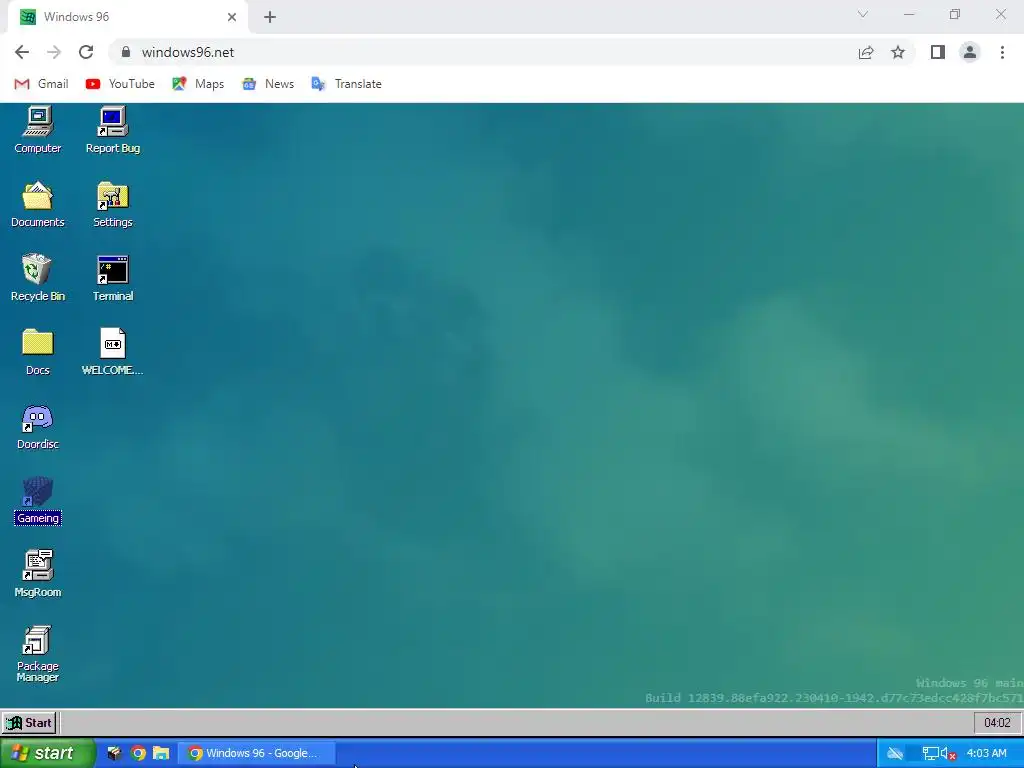The width and height of the screenshot is (1024, 768).
Task: Click the site lock icon
Action: pos(126,52)
